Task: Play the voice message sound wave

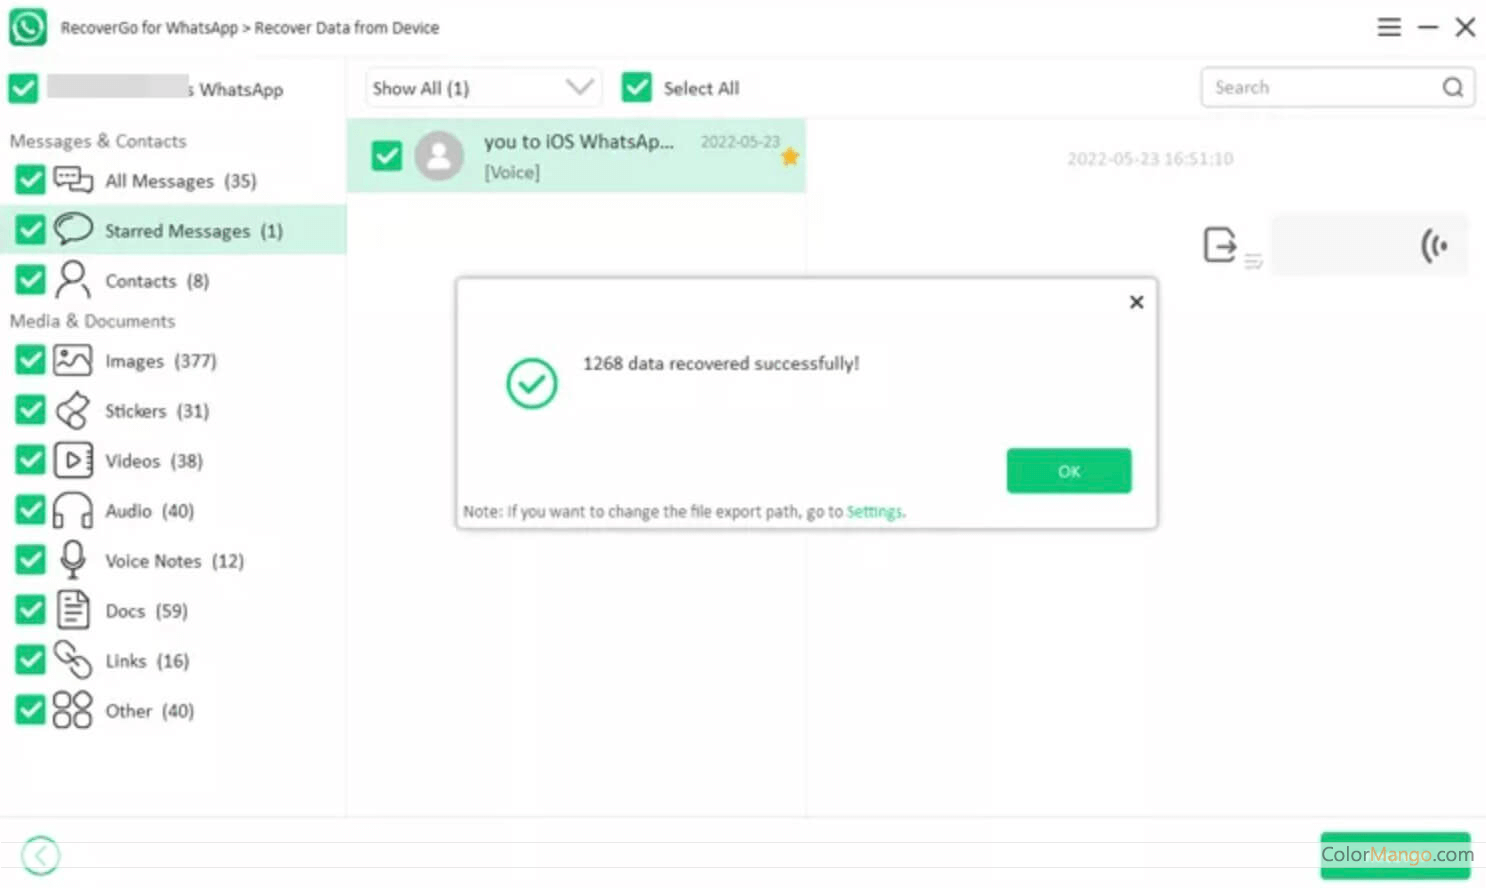Action: [1433, 245]
